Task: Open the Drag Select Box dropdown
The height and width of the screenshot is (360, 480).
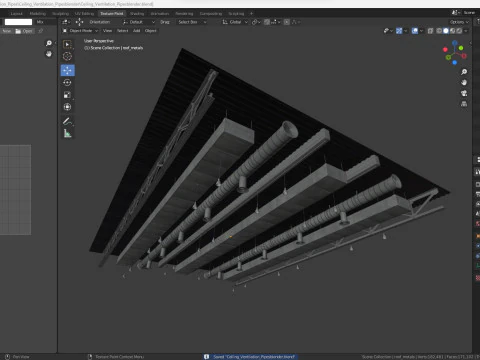Action: [x=192, y=22]
